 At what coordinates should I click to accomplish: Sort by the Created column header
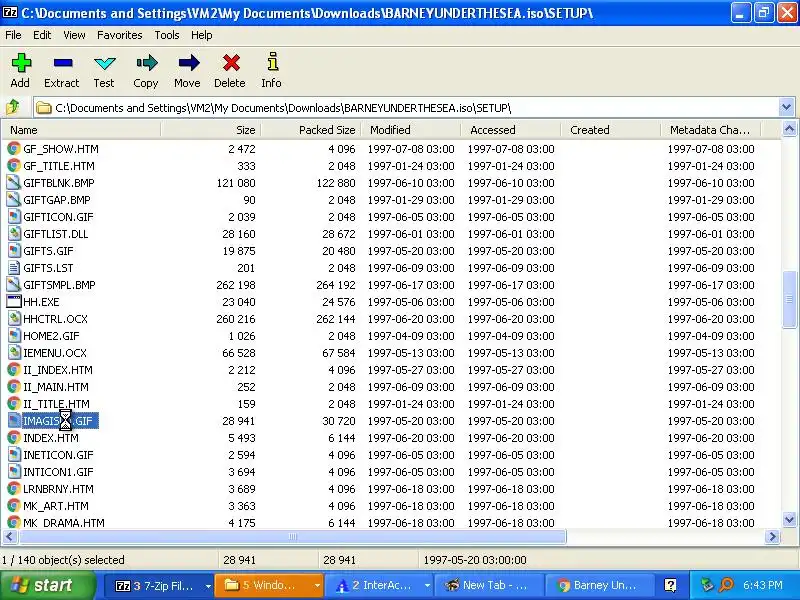tap(611, 130)
